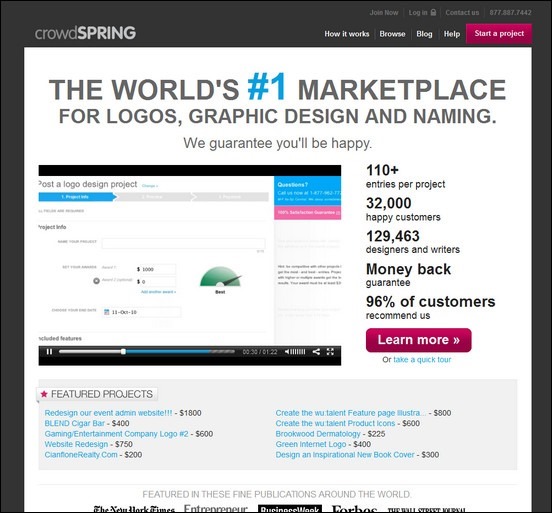Image resolution: width=552 pixels, height=513 pixels.
Task: Click the lock icon beside Log in
Action: click(x=433, y=12)
